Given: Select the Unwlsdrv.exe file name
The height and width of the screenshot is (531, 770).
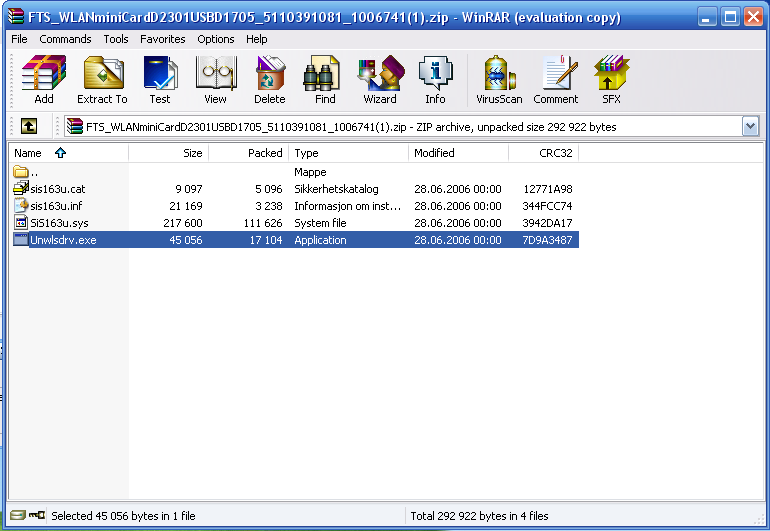Looking at the screenshot, I should (63, 240).
